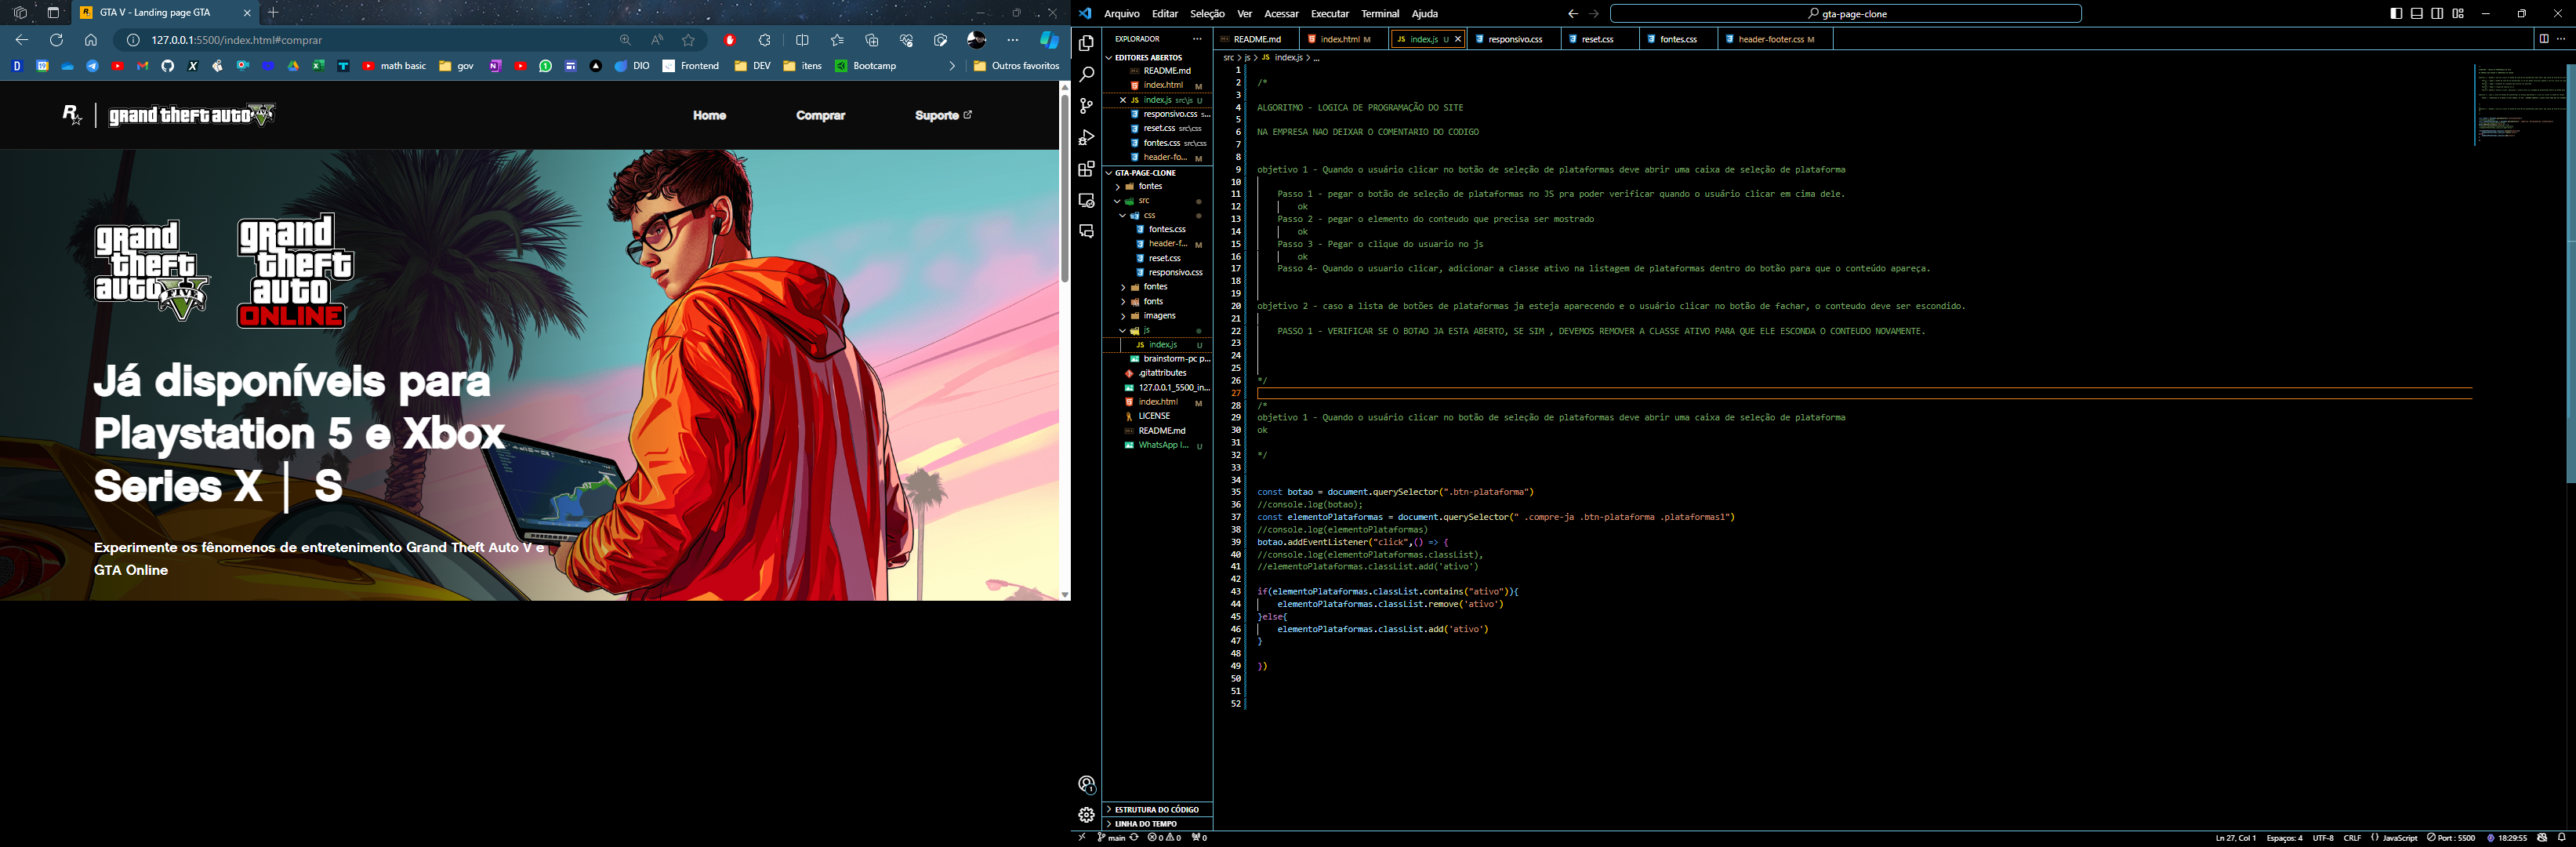2576x847 pixels.
Task: Open the Terminal menu
Action: 1380,14
